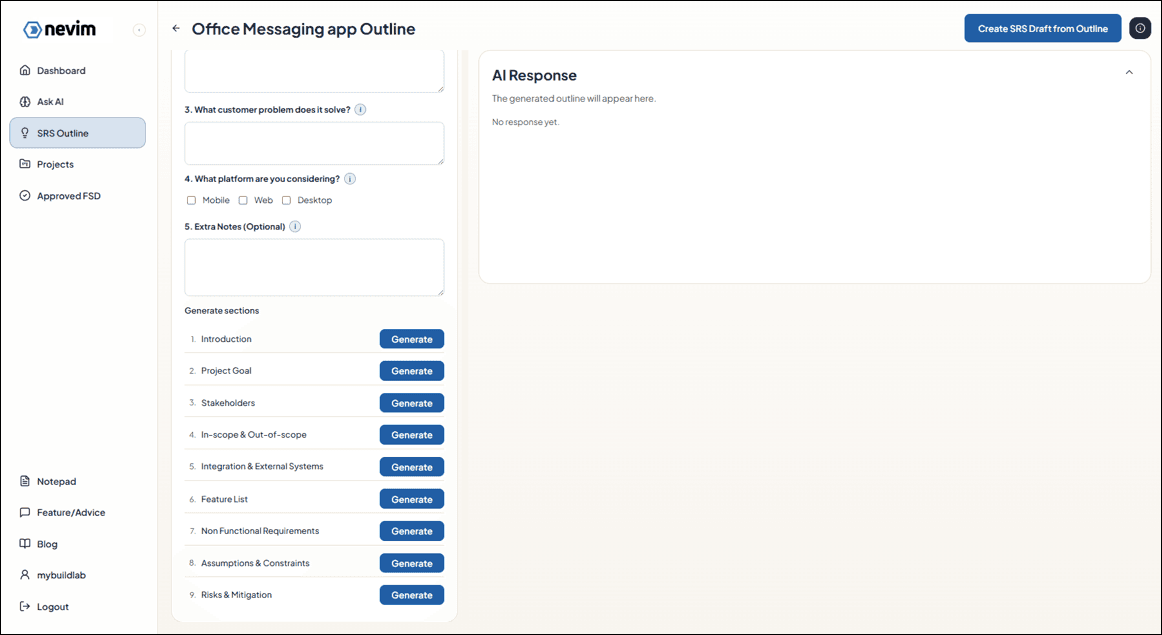The height and width of the screenshot is (635, 1162).
Task: Collapse the sidebar using the toggle icon
Action: (x=139, y=30)
